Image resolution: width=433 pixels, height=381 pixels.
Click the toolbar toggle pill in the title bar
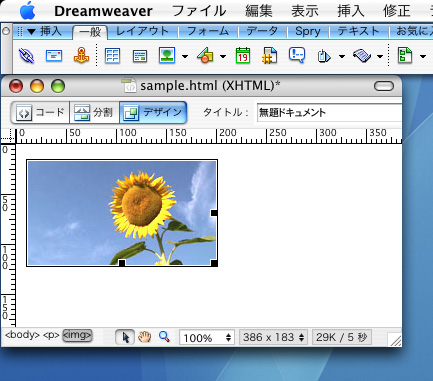[x=384, y=86]
